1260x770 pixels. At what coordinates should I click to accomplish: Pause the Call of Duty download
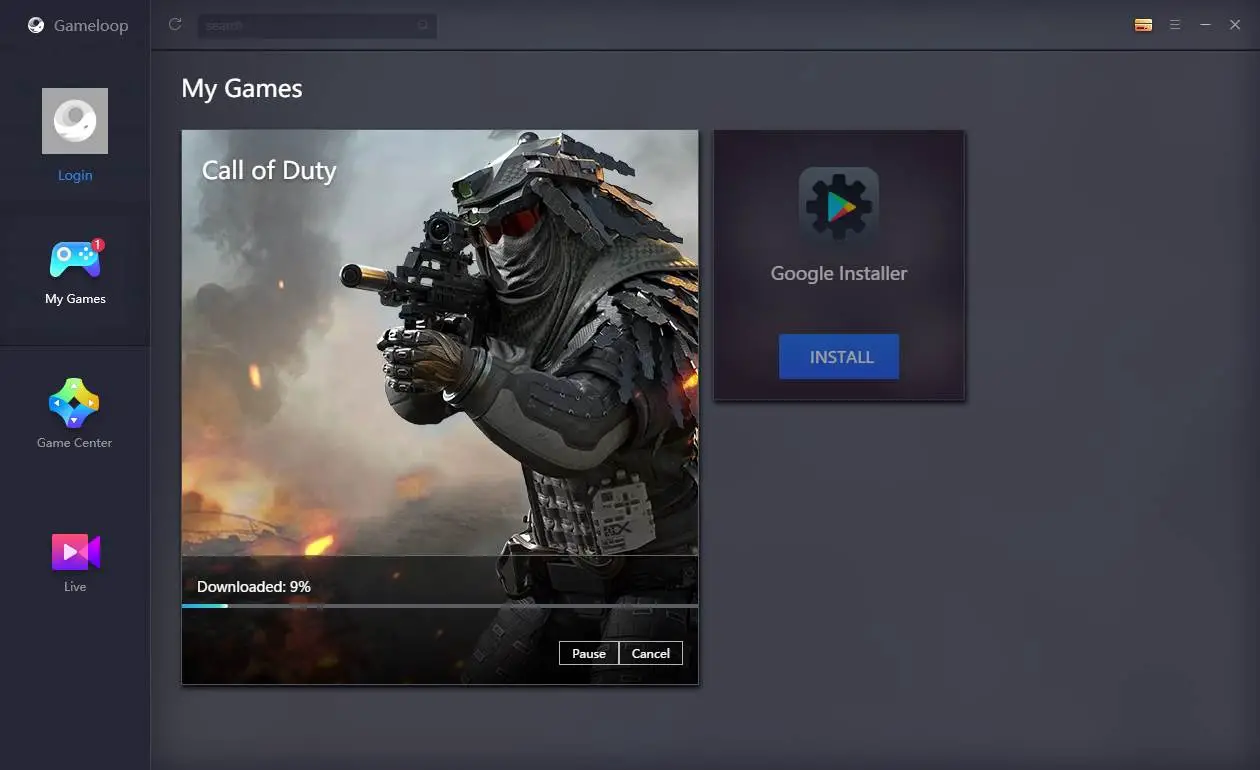tap(589, 653)
